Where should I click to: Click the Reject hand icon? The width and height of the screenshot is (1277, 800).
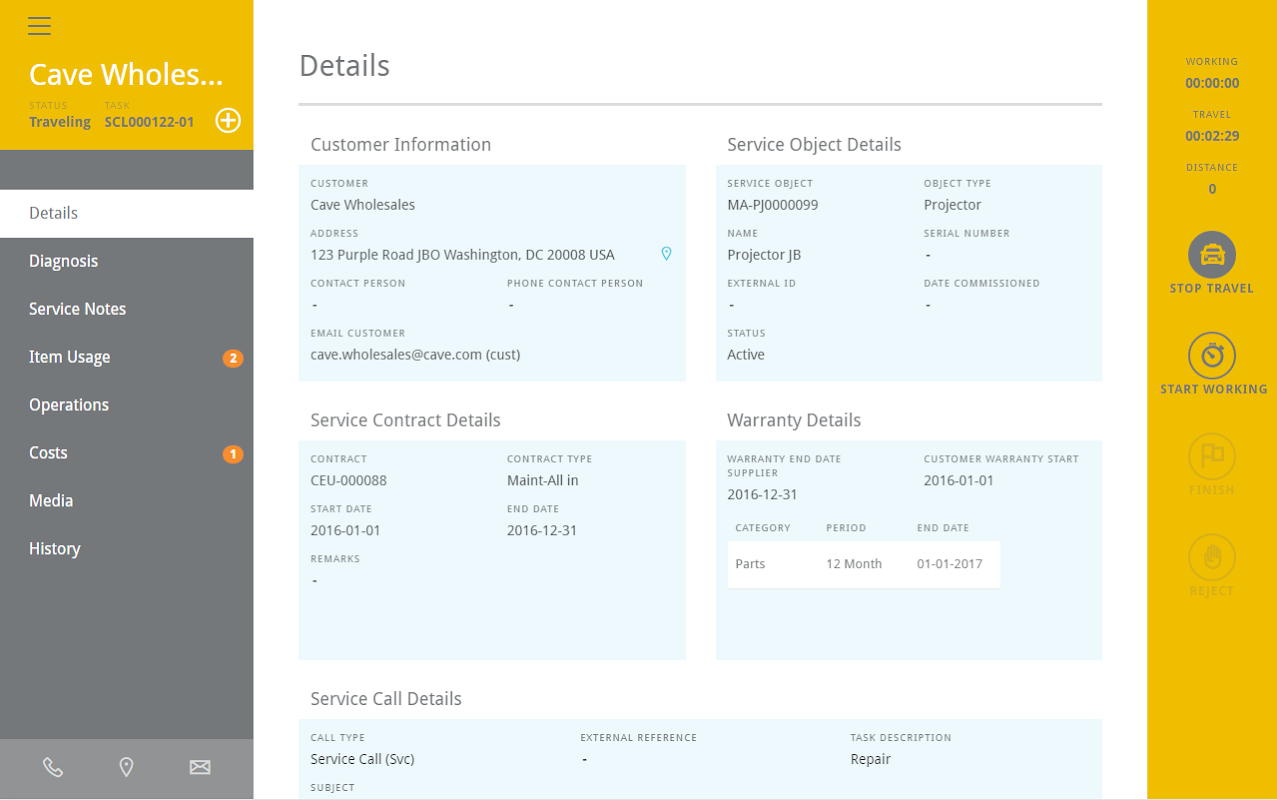coord(1211,558)
